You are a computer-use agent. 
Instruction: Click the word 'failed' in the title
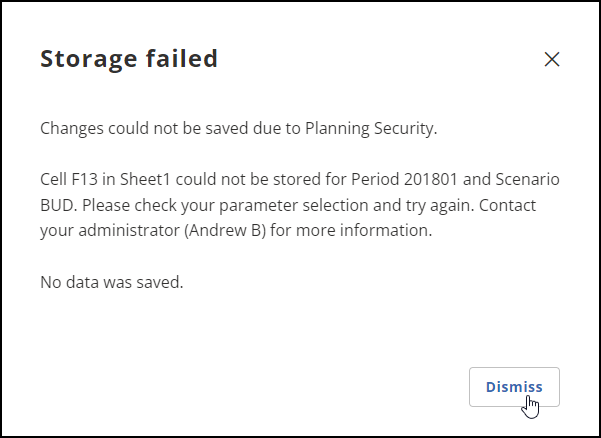click(x=185, y=59)
